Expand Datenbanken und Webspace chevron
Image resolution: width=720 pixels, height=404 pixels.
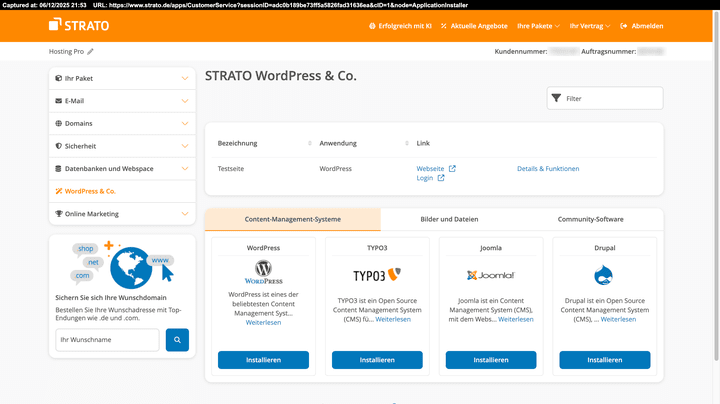coord(185,168)
